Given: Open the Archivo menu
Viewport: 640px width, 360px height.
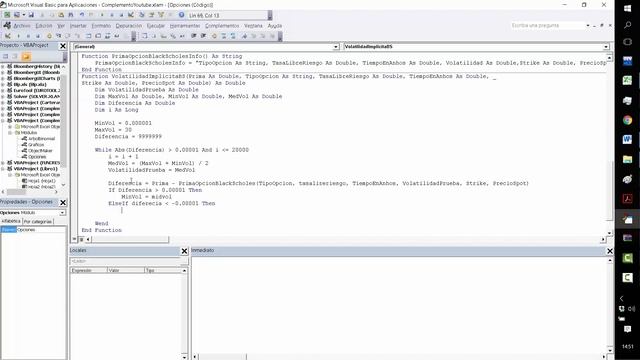Looking at the screenshot, I should [x=22, y=26].
